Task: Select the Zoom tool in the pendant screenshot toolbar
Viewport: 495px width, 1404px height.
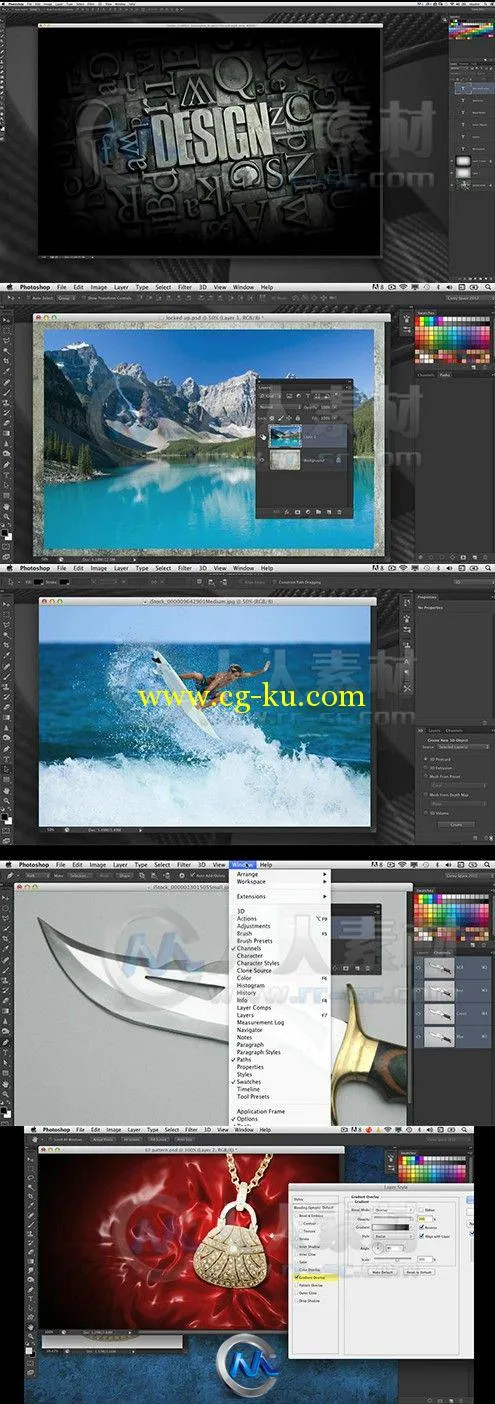Action: (31, 1336)
